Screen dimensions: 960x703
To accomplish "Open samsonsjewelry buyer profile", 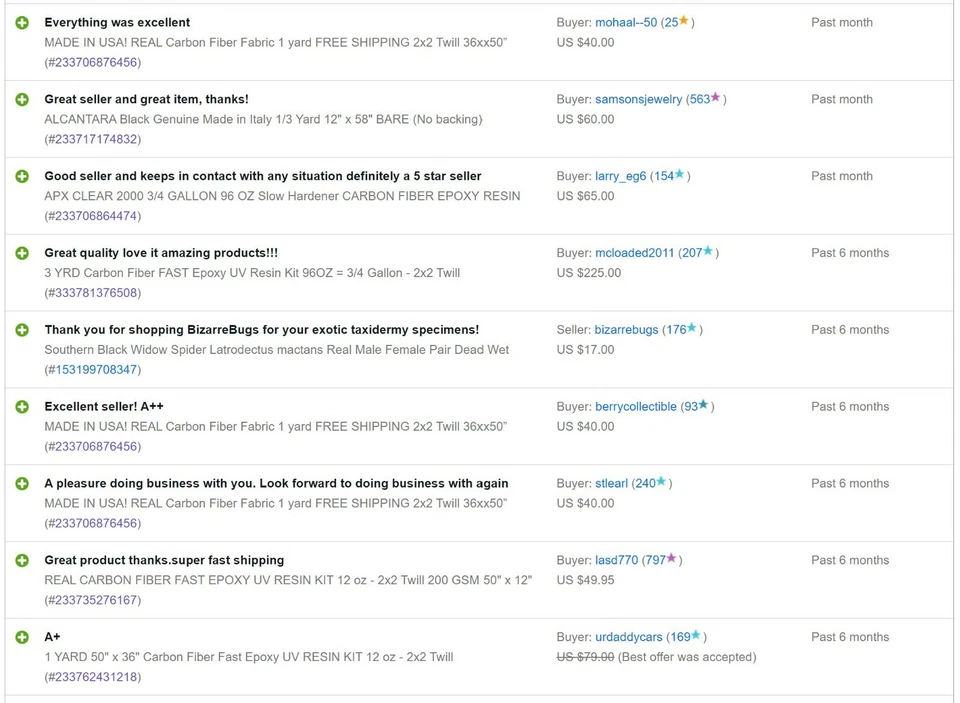I will (x=638, y=100).
